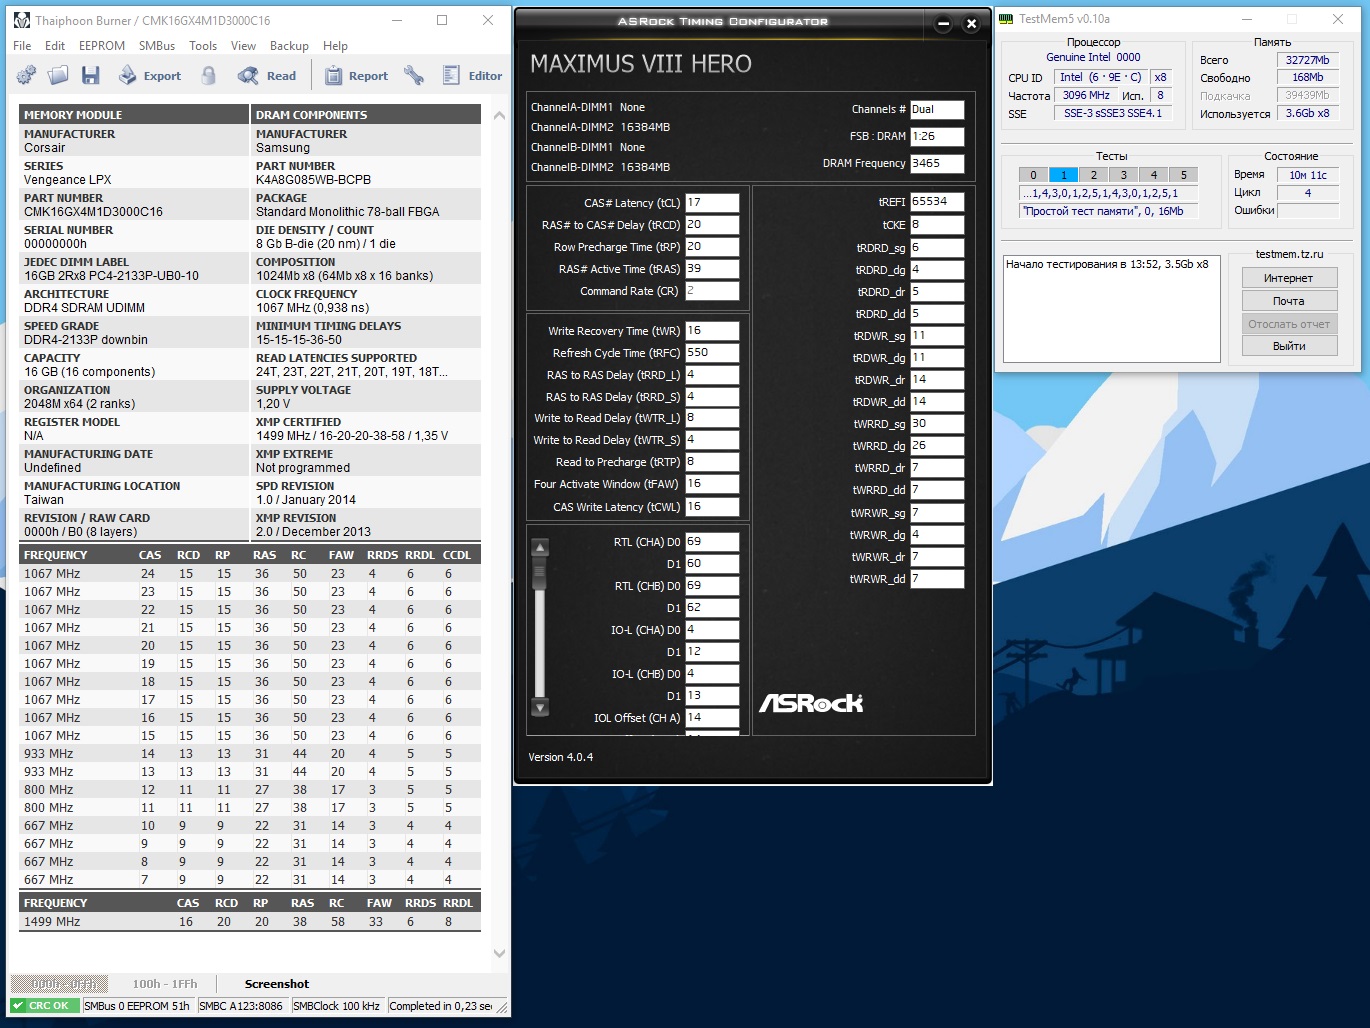Screen dimensions: 1370x1028
Task: Open the Edit menu in Thaiphoon Burner
Action: 55,46
